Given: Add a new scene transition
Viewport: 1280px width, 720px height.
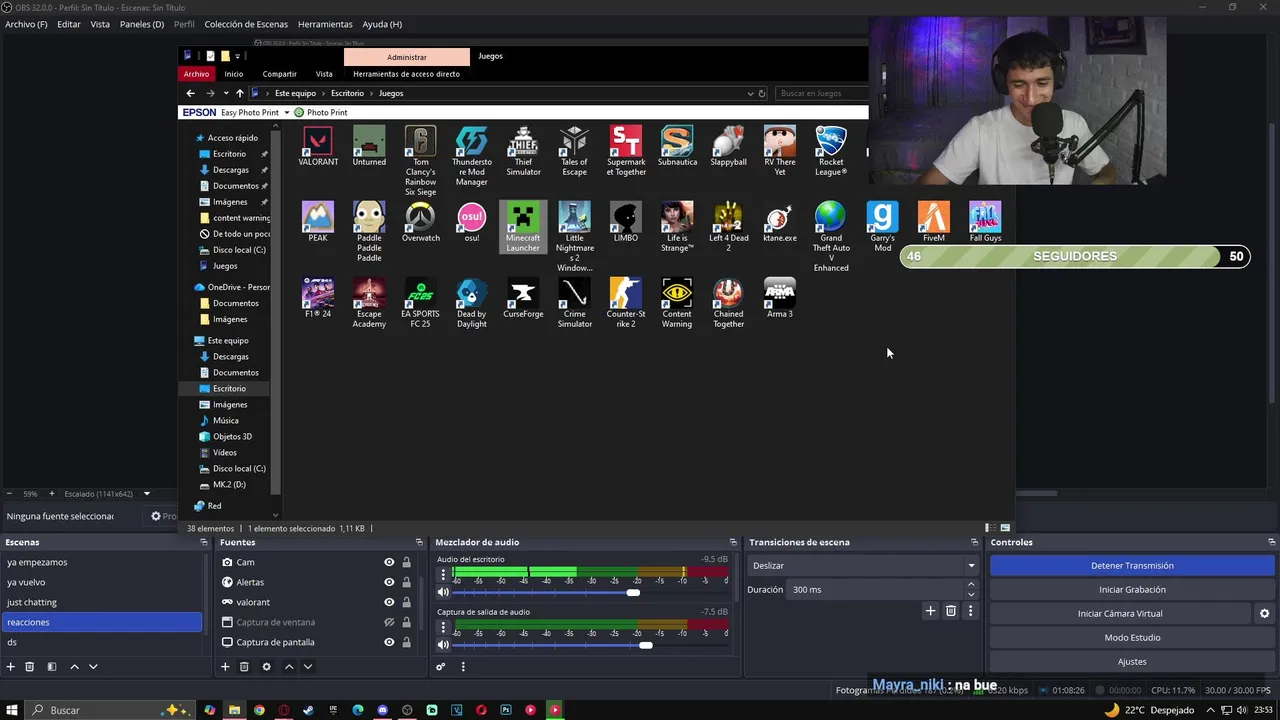Looking at the screenshot, I should coord(930,611).
